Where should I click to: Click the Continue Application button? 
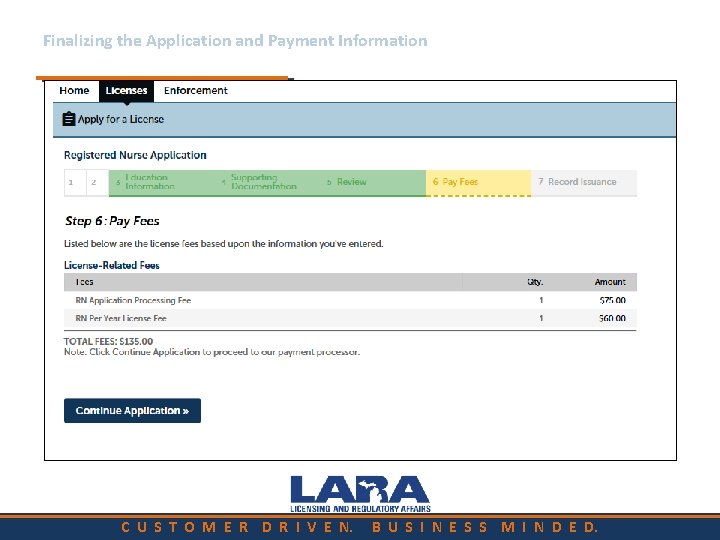pyautogui.click(x=132, y=411)
